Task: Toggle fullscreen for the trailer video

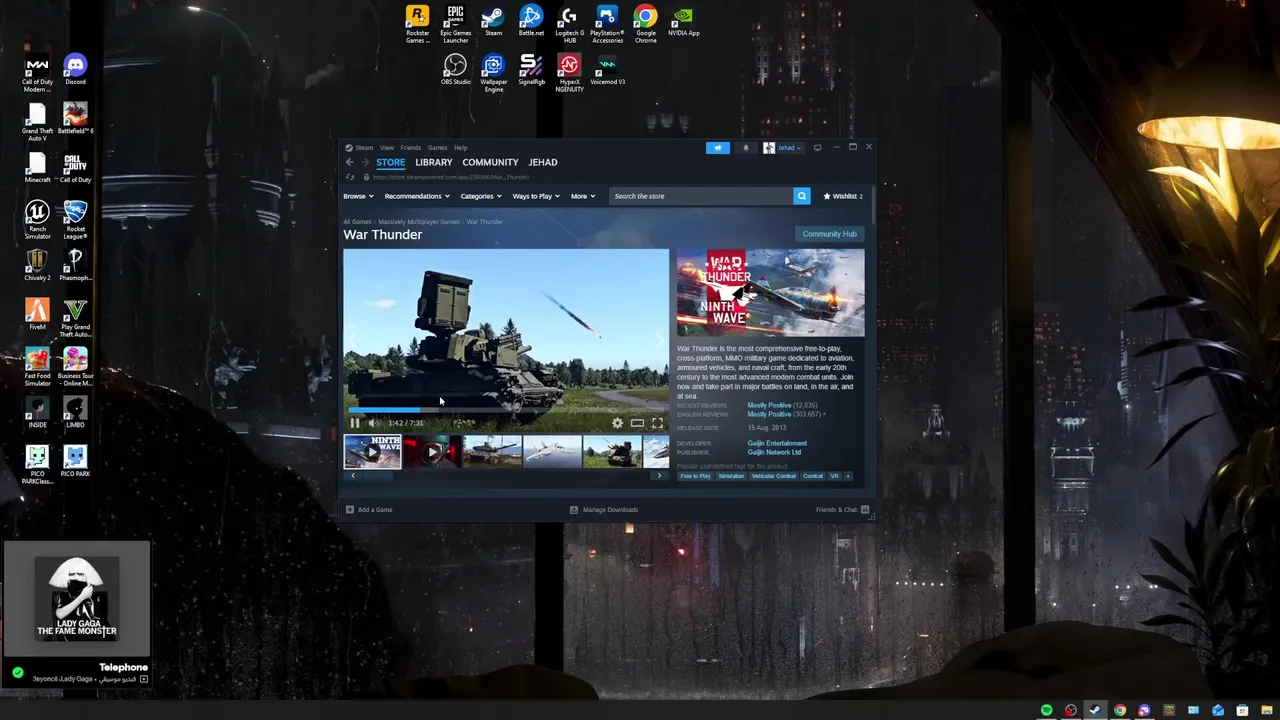Action: pos(657,423)
